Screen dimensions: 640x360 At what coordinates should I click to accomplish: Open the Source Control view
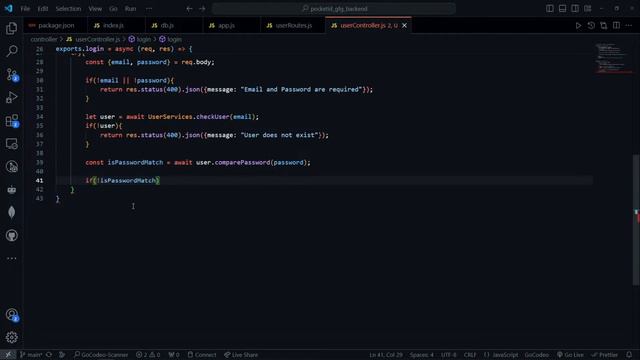[11, 75]
